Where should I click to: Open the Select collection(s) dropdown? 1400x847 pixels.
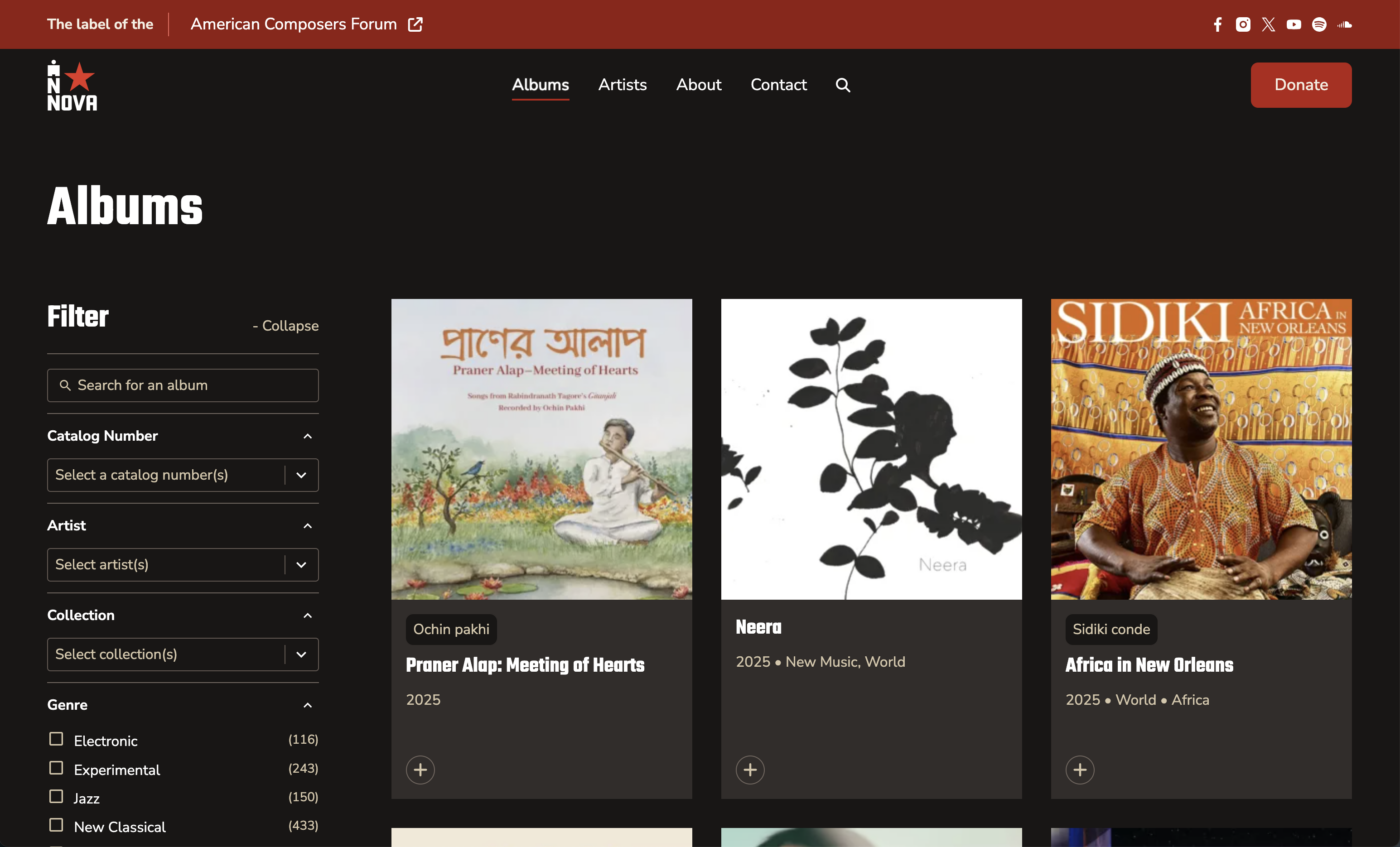tap(183, 654)
